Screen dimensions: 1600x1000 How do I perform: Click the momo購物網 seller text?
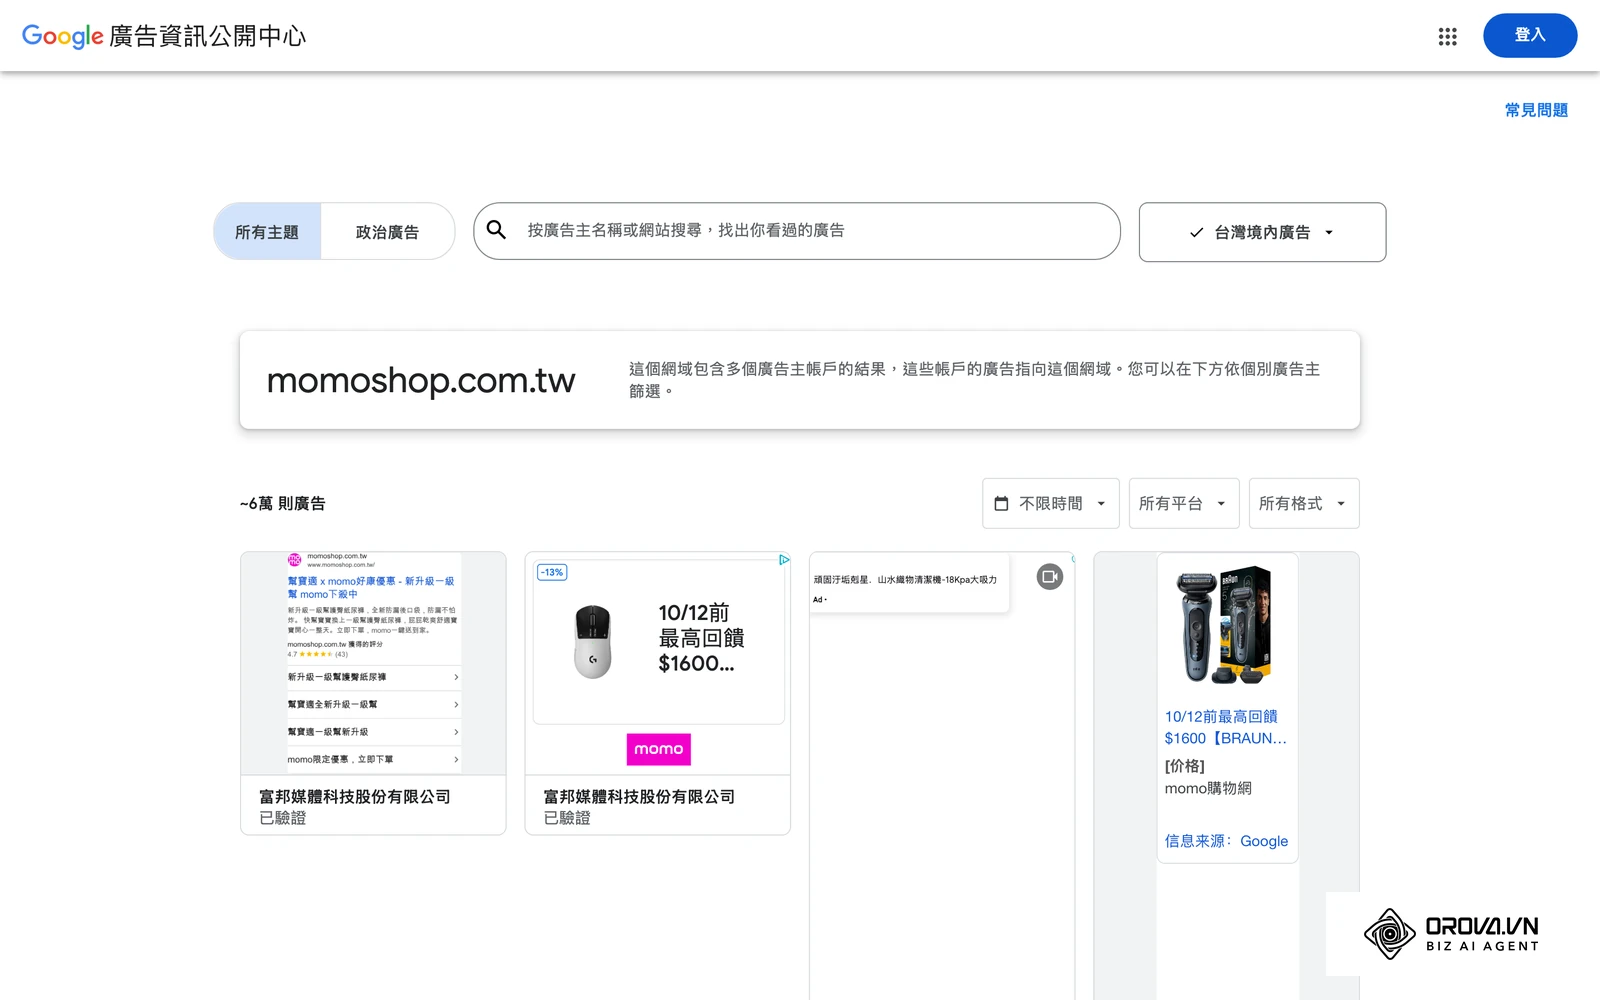click(1208, 788)
